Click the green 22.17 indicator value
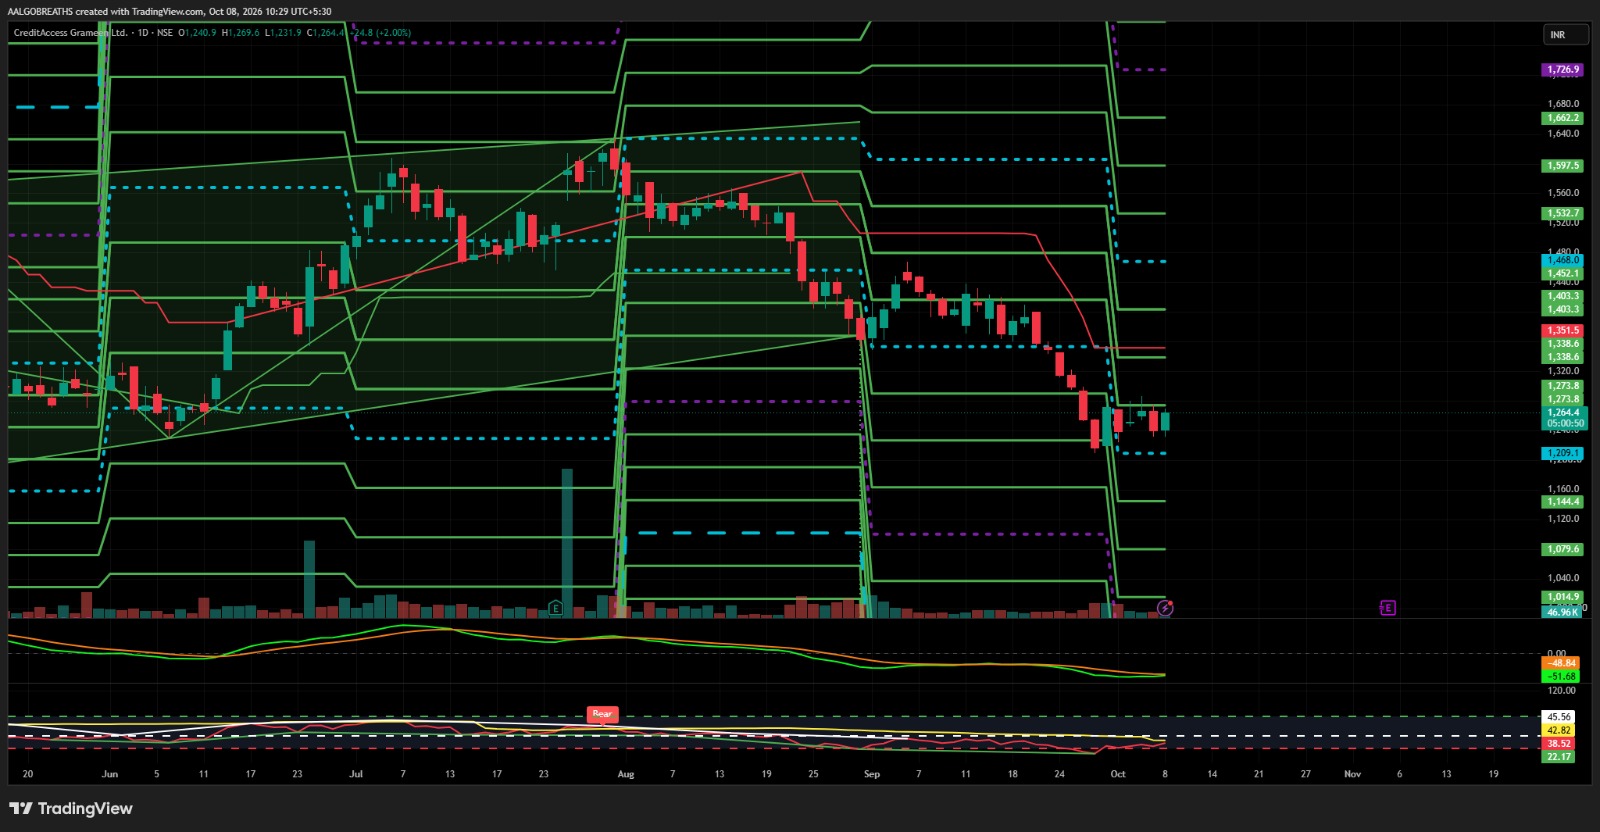The image size is (1600, 832). 1559,757
